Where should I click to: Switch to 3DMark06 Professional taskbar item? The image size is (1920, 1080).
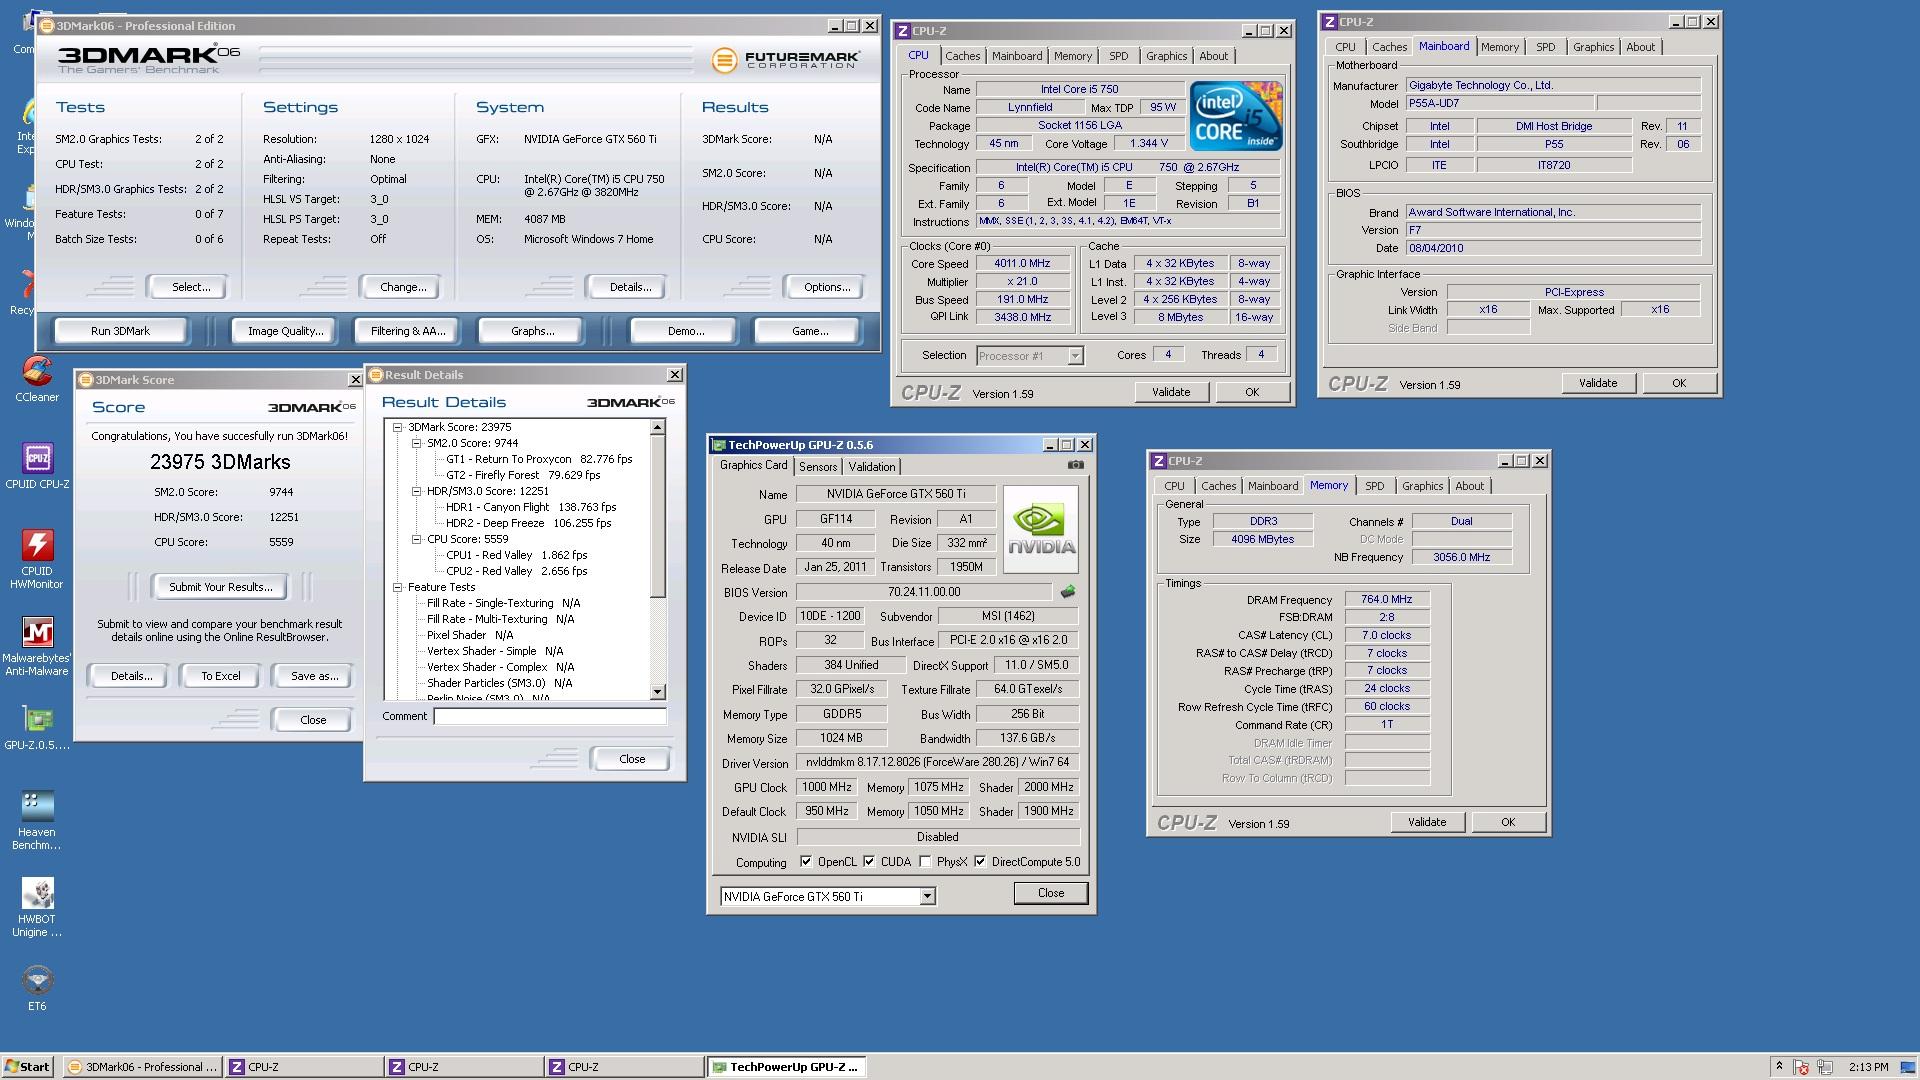142,1067
